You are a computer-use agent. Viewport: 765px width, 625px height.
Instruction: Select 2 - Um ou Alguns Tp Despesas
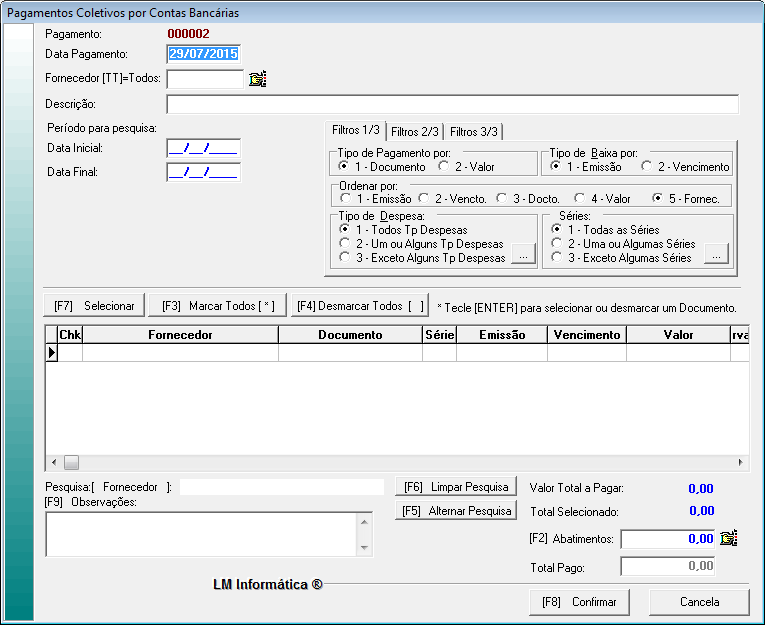[345, 244]
